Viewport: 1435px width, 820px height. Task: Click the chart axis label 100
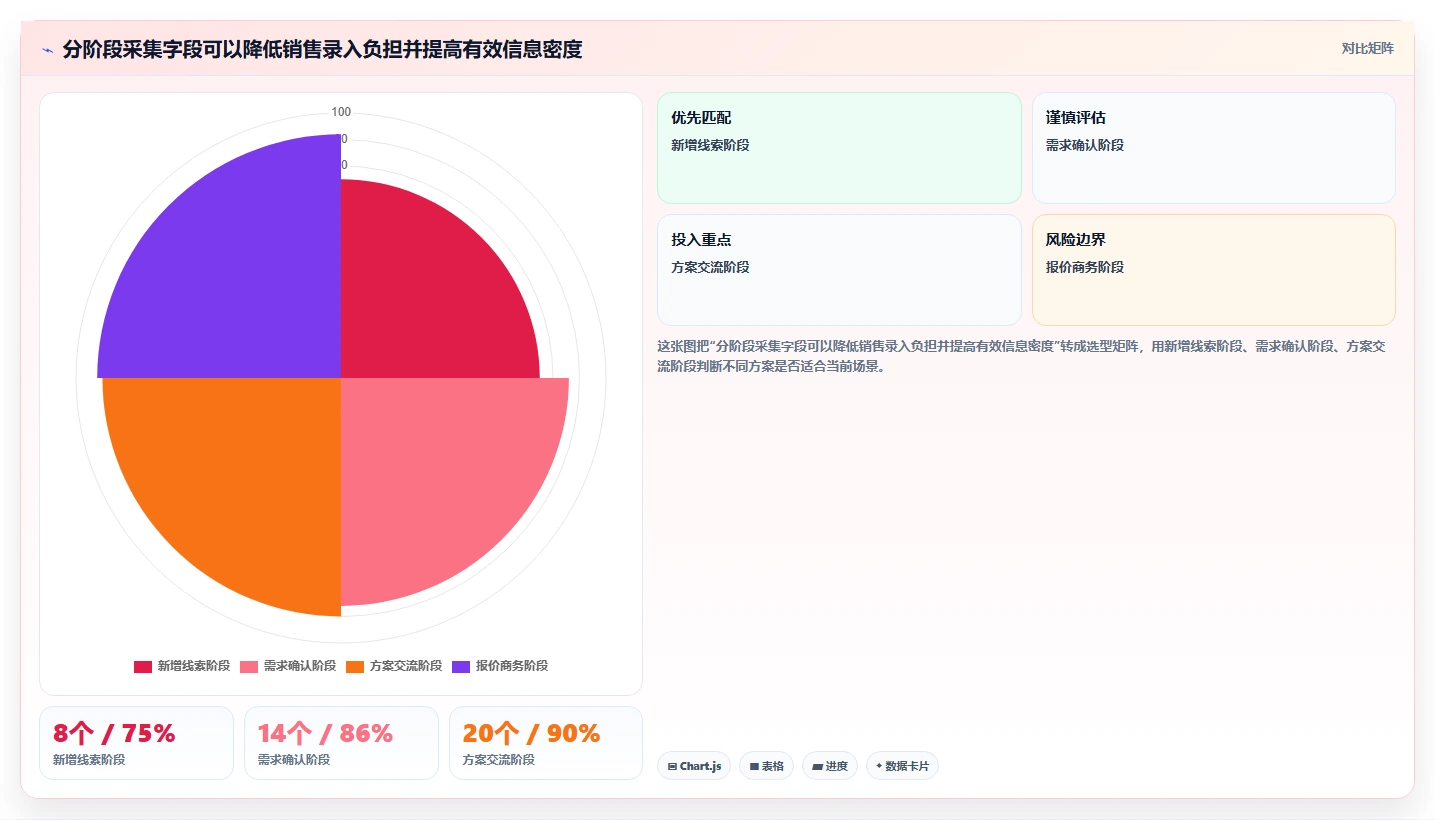coord(341,112)
